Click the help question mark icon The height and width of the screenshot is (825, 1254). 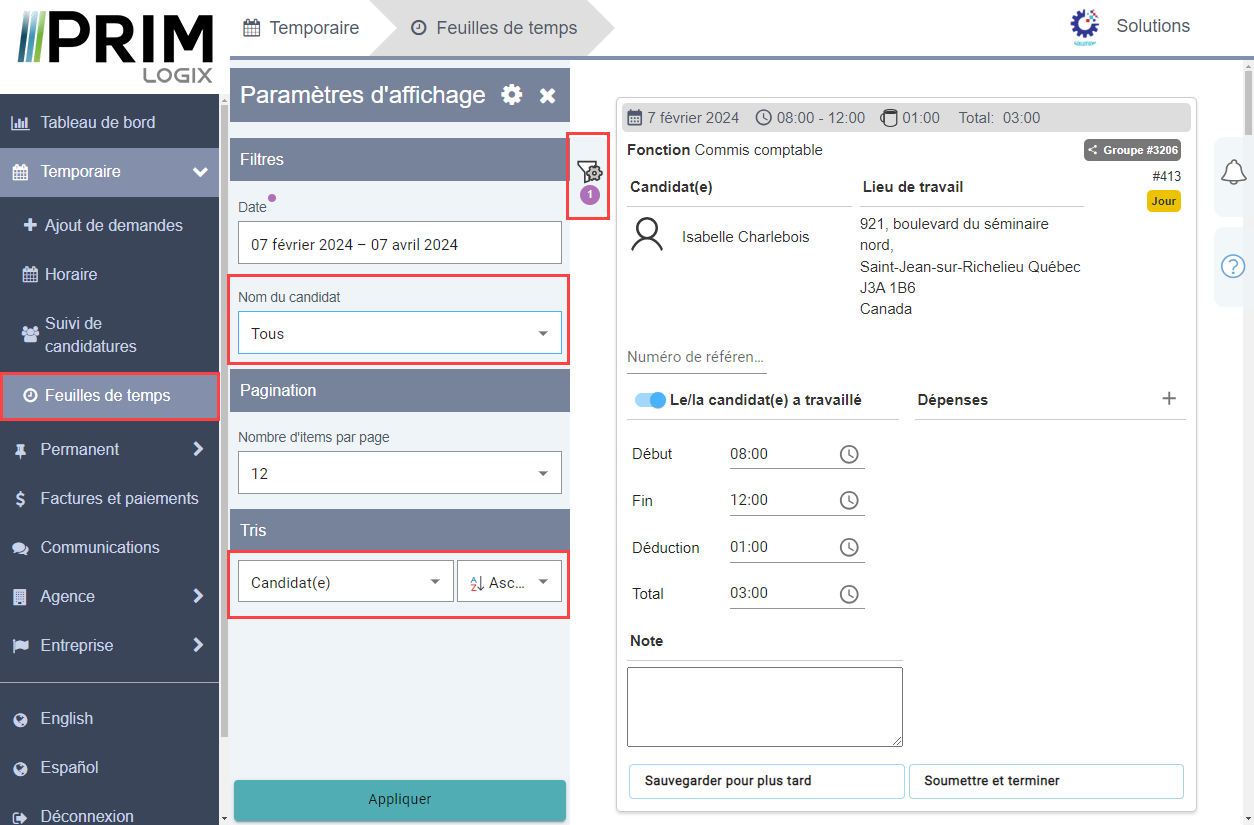pos(1234,267)
